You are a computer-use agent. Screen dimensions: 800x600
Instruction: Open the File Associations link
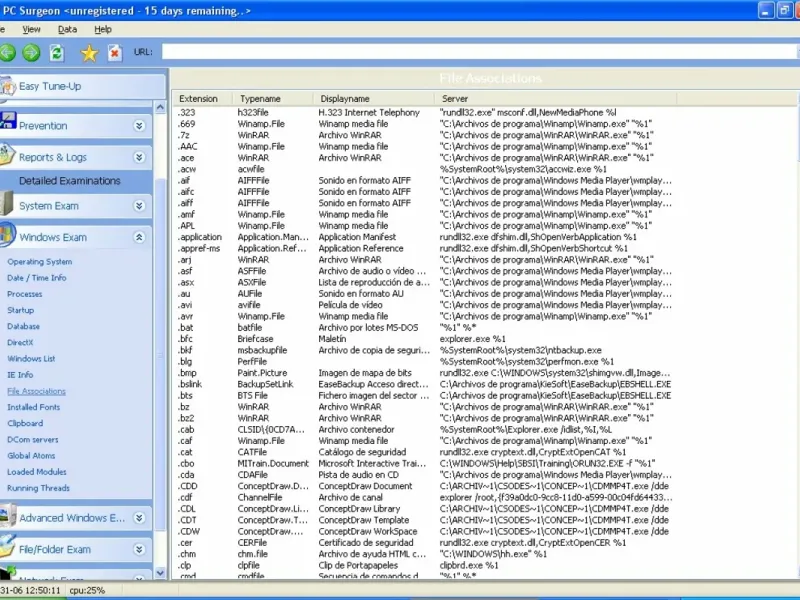tap(36, 391)
